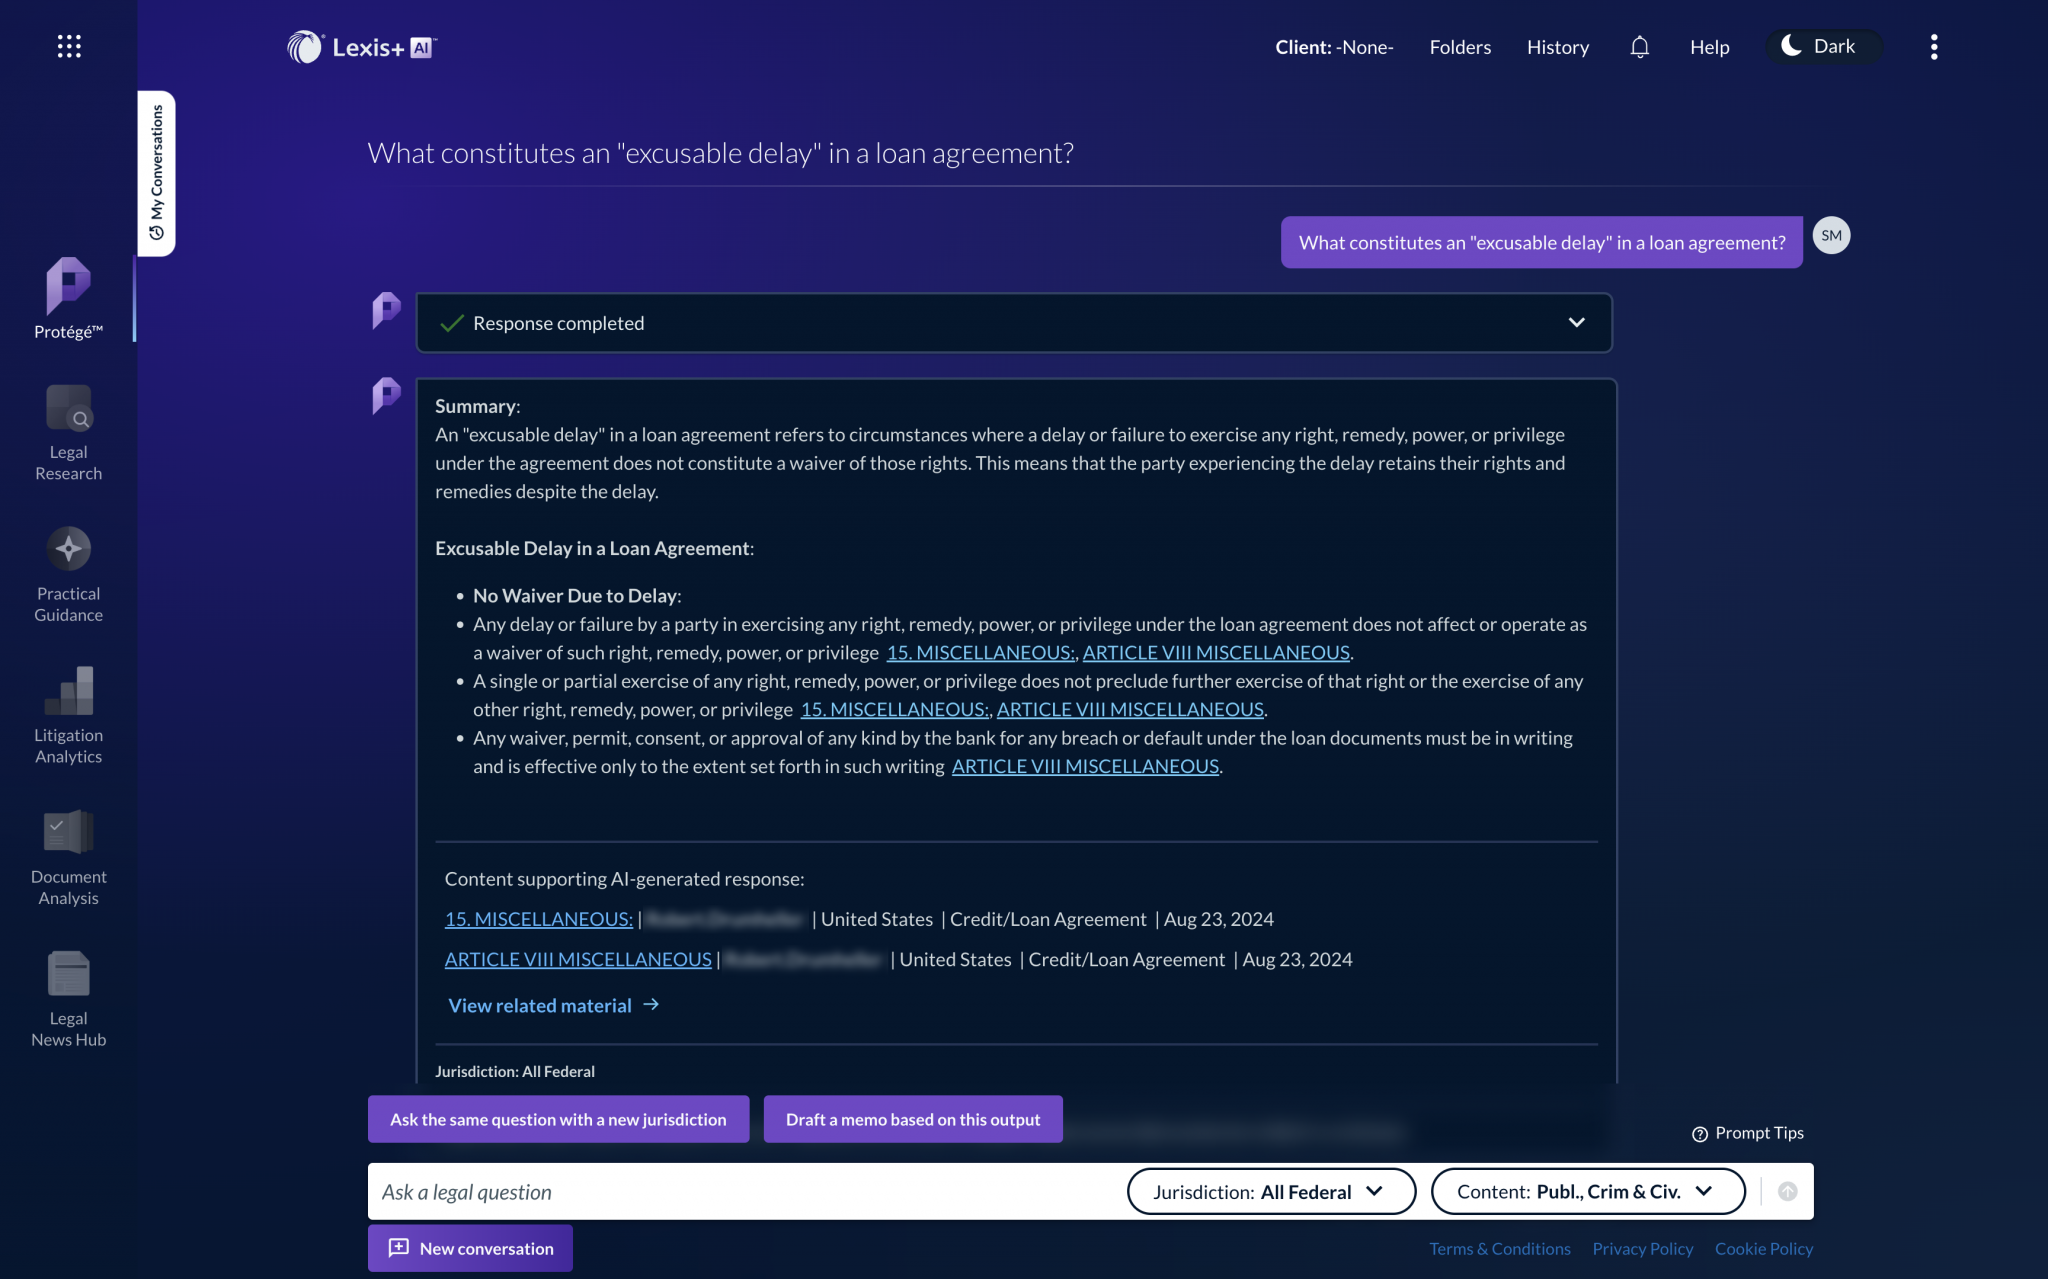The height and width of the screenshot is (1279, 2048).
Task: Click Ask the same question with a new jurisdiction
Action: [x=558, y=1119]
